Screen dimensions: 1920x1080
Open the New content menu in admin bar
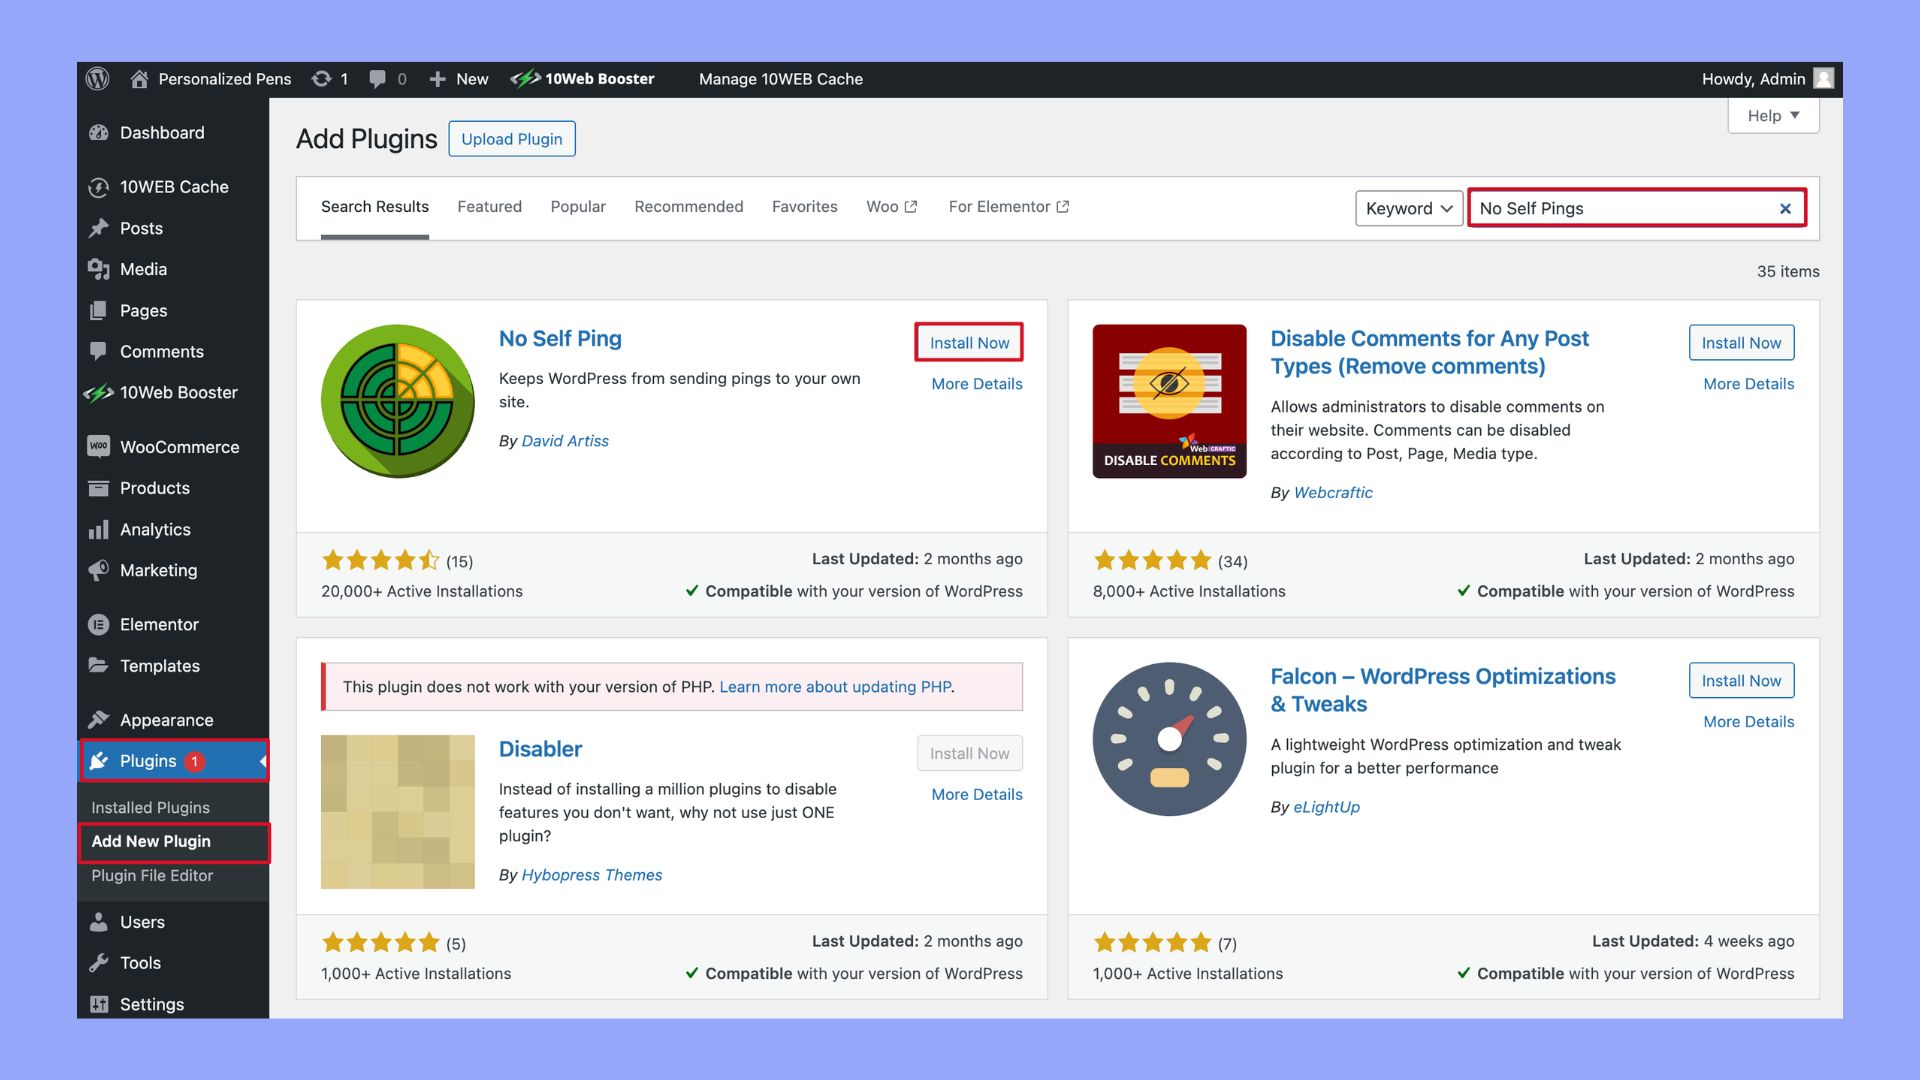[x=459, y=79]
